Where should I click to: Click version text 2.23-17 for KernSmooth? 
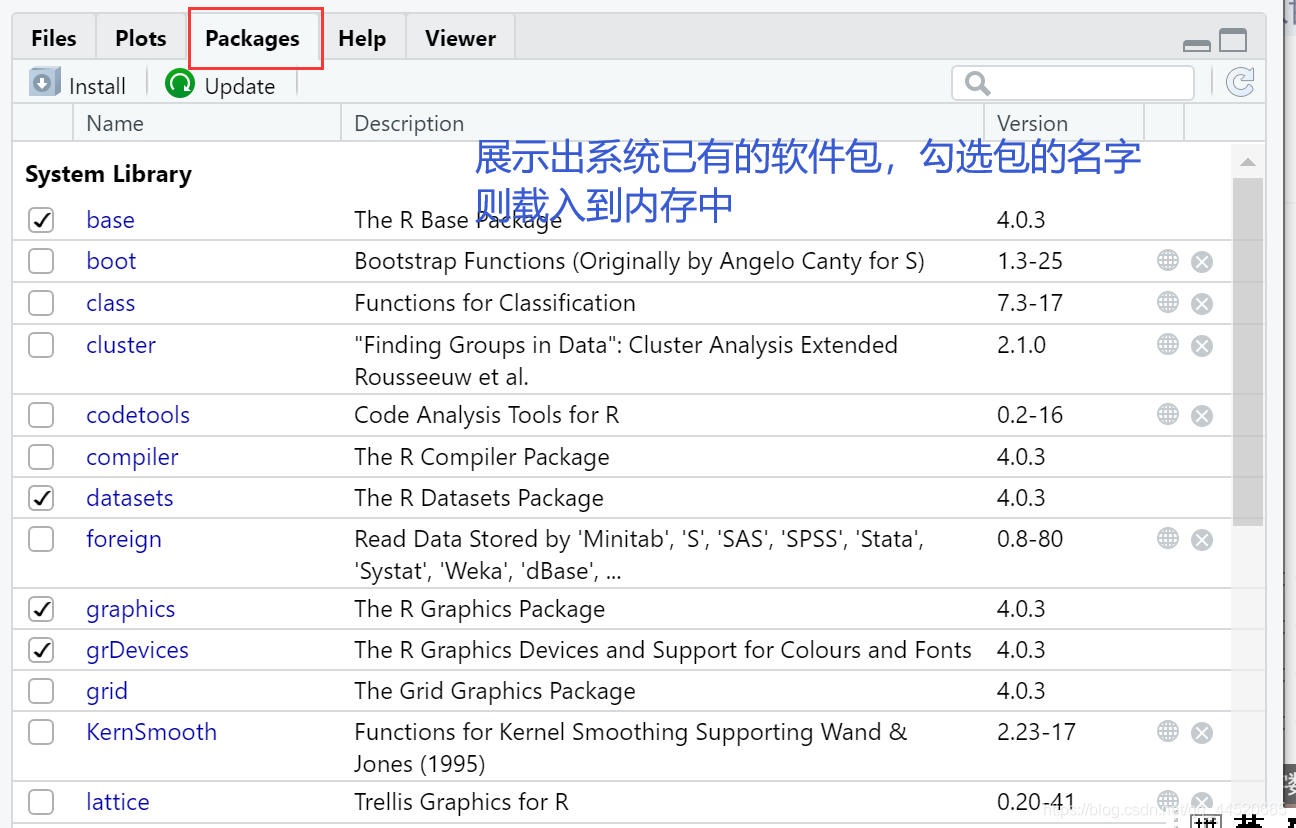pos(1036,732)
